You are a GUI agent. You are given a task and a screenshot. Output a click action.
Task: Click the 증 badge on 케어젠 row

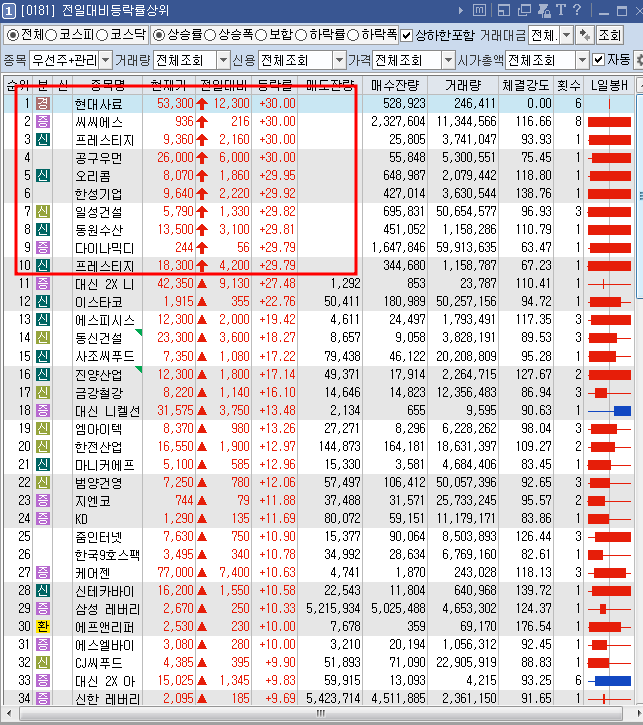43,572
